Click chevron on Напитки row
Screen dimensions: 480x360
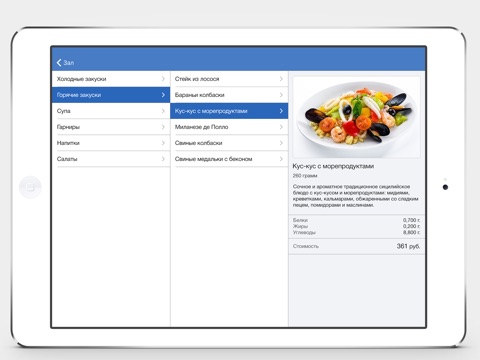[x=163, y=143]
